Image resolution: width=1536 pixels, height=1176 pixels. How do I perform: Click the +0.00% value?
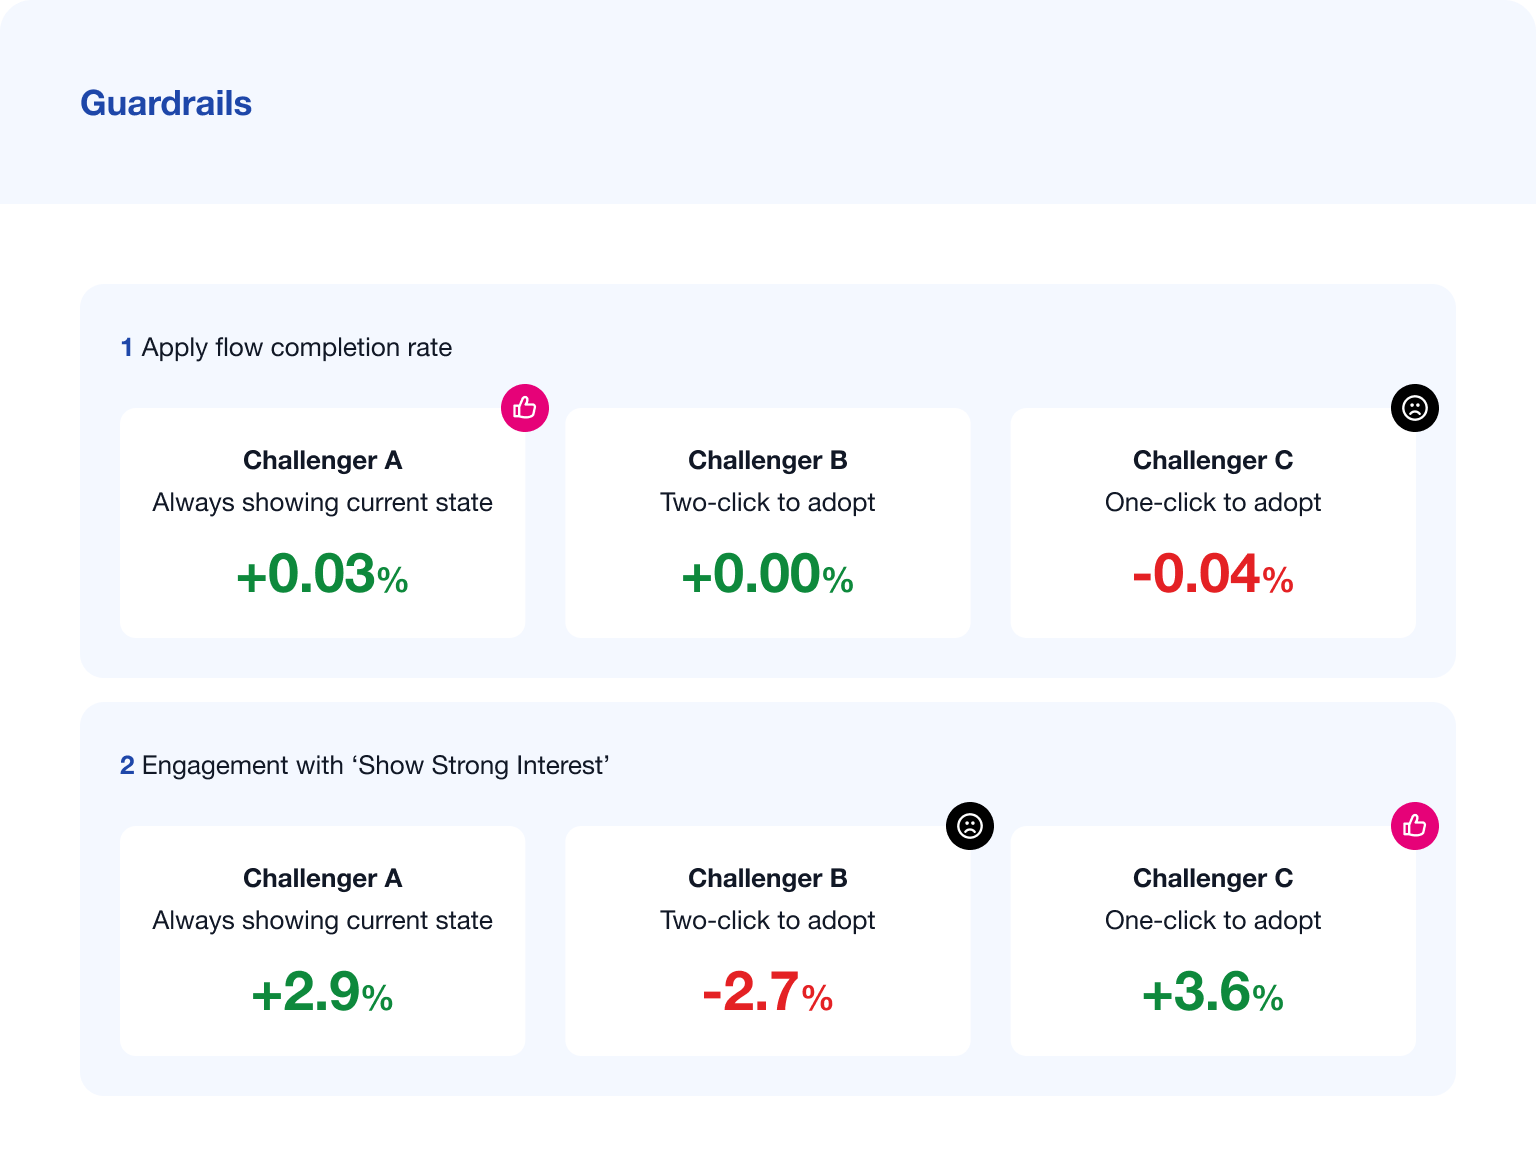tap(768, 575)
